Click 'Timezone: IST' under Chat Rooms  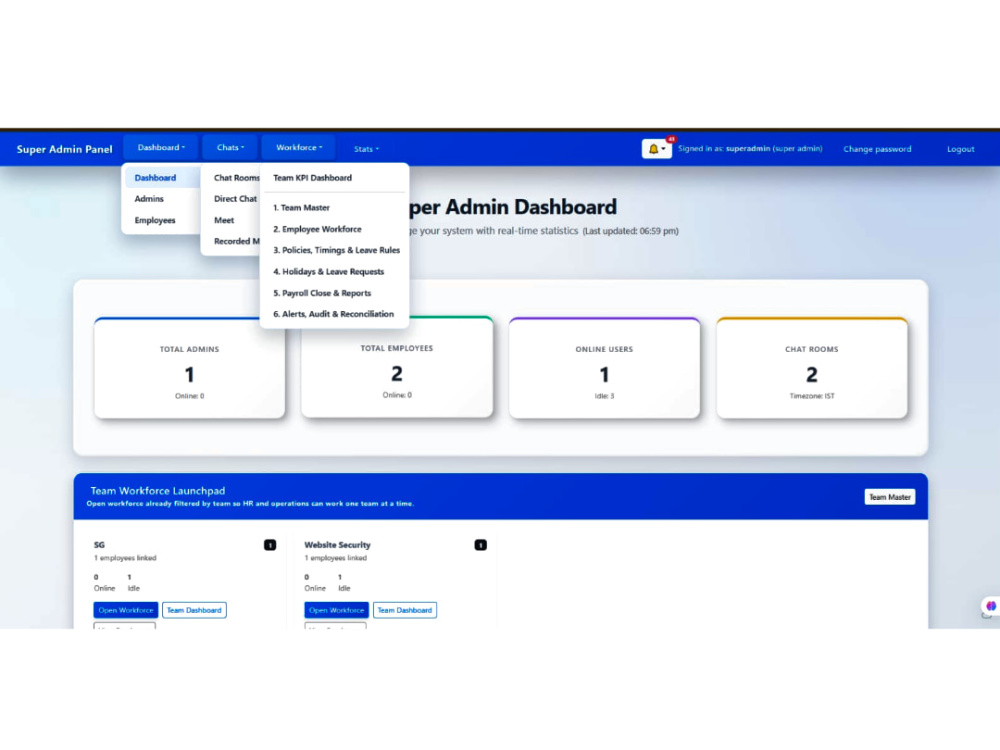[812, 396]
